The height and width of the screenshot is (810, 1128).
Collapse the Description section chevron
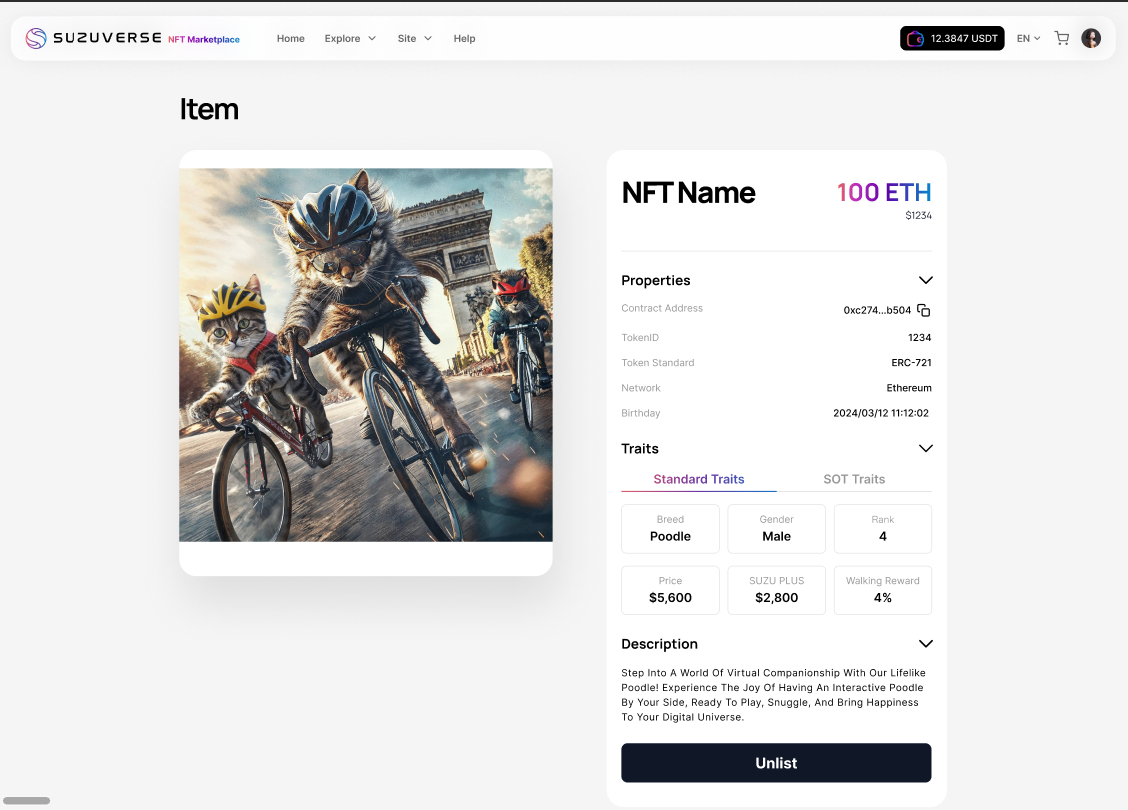[x=925, y=644]
